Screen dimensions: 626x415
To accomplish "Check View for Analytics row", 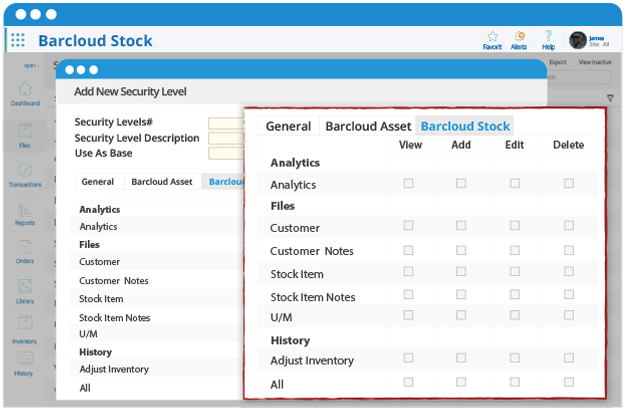I will [408, 183].
